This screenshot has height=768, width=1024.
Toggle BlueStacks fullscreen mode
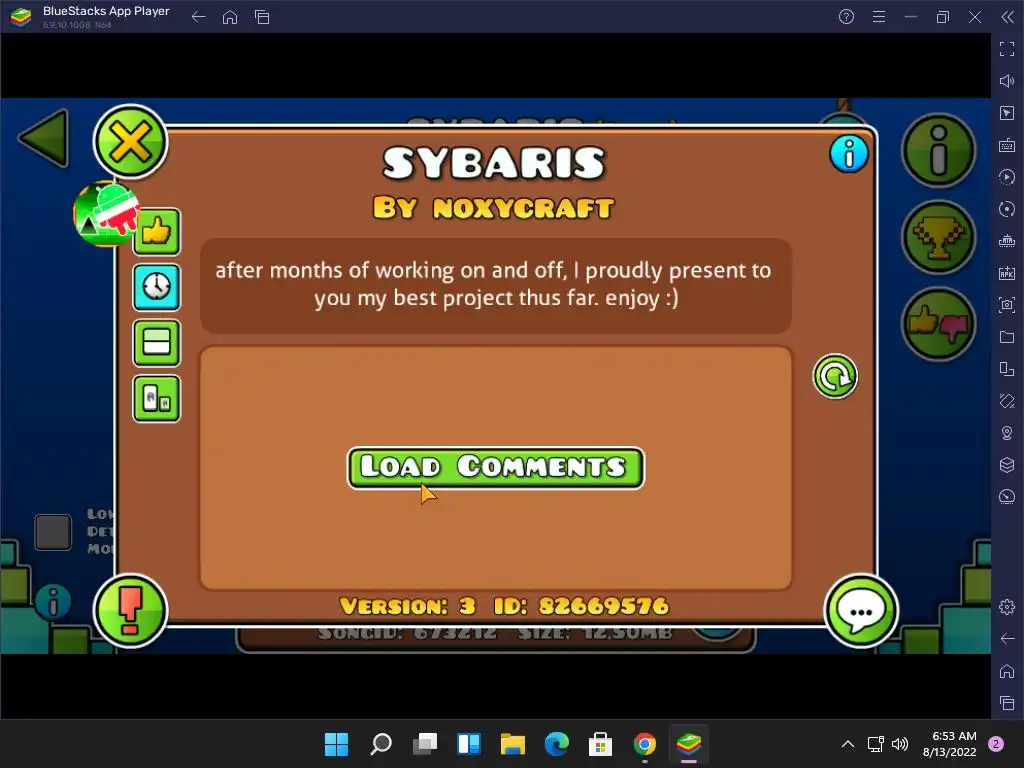click(1007, 49)
